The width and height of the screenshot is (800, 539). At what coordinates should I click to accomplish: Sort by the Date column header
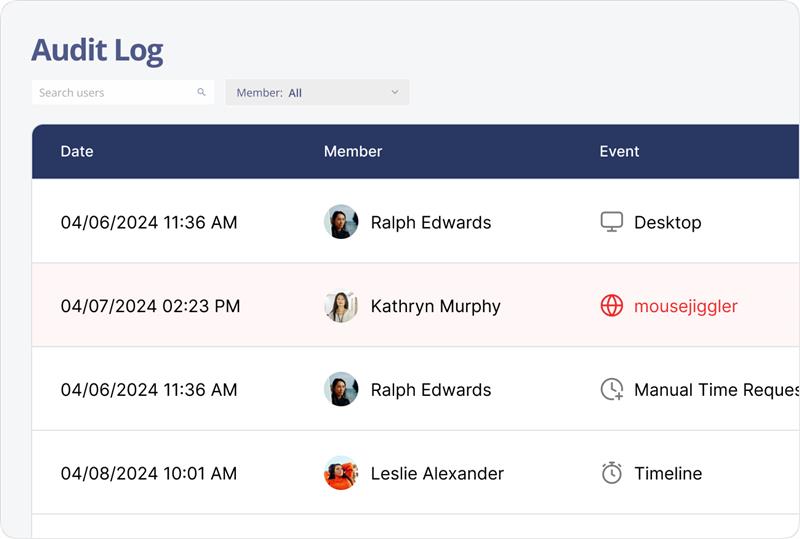pos(77,151)
